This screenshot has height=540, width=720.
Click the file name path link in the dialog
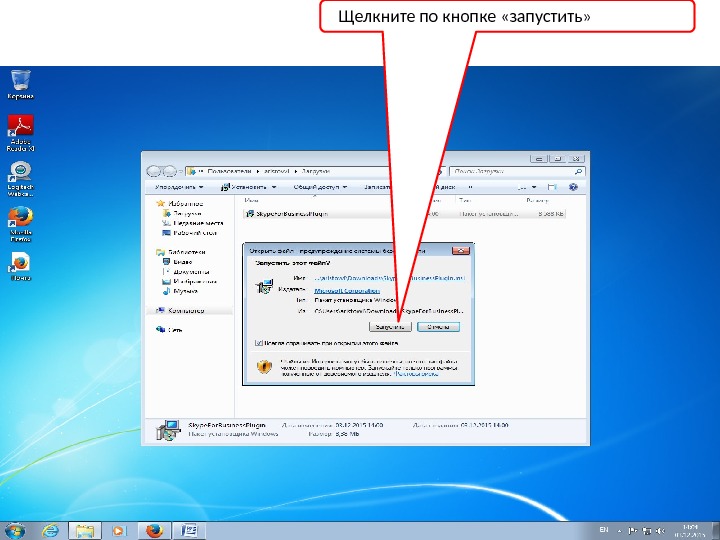click(390, 278)
